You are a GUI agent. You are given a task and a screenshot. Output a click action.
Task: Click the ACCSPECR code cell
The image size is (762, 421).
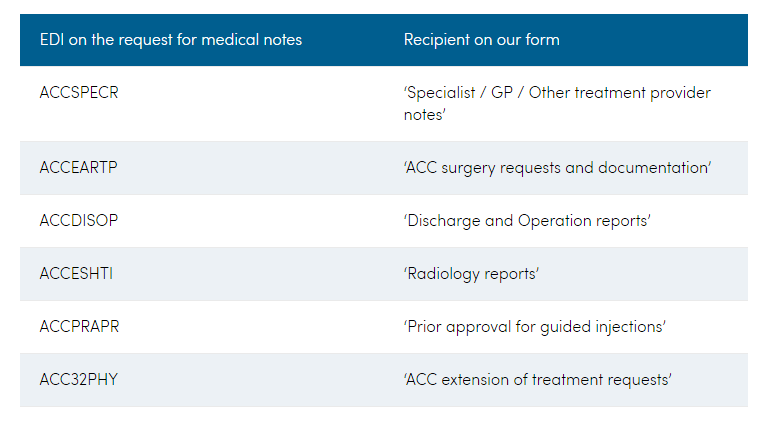tap(79, 92)
